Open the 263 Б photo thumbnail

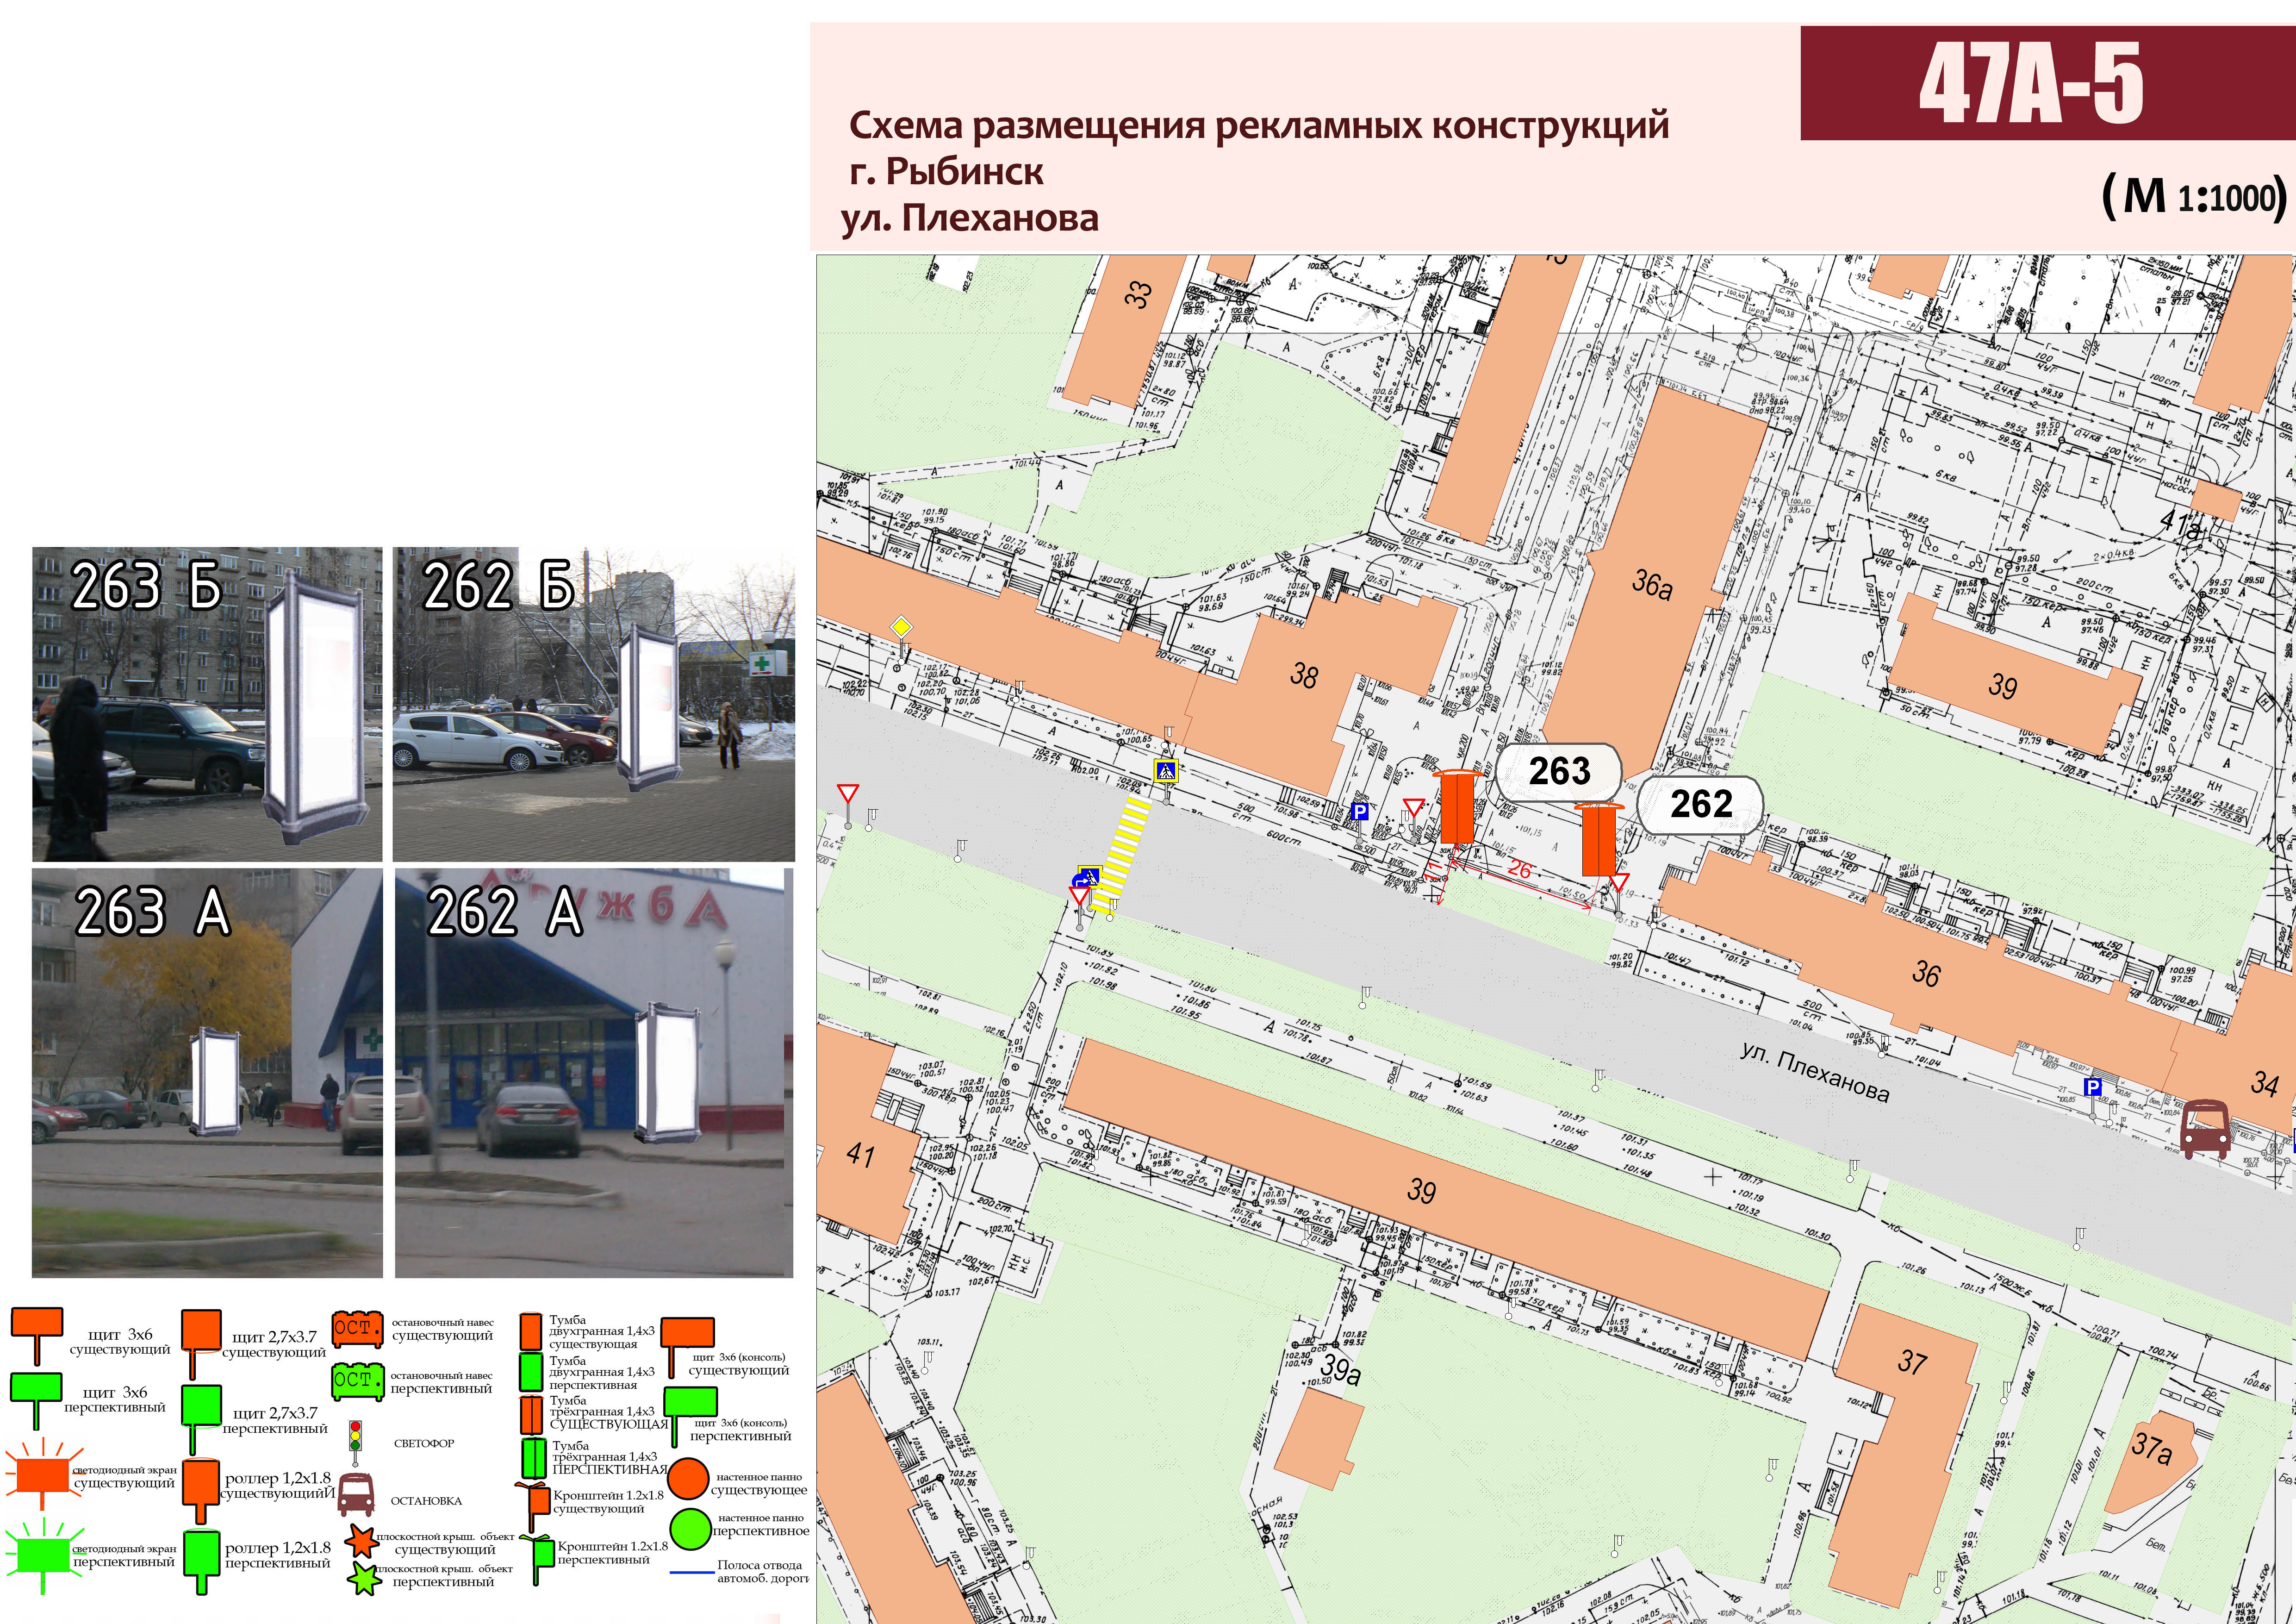click(207, 704)
